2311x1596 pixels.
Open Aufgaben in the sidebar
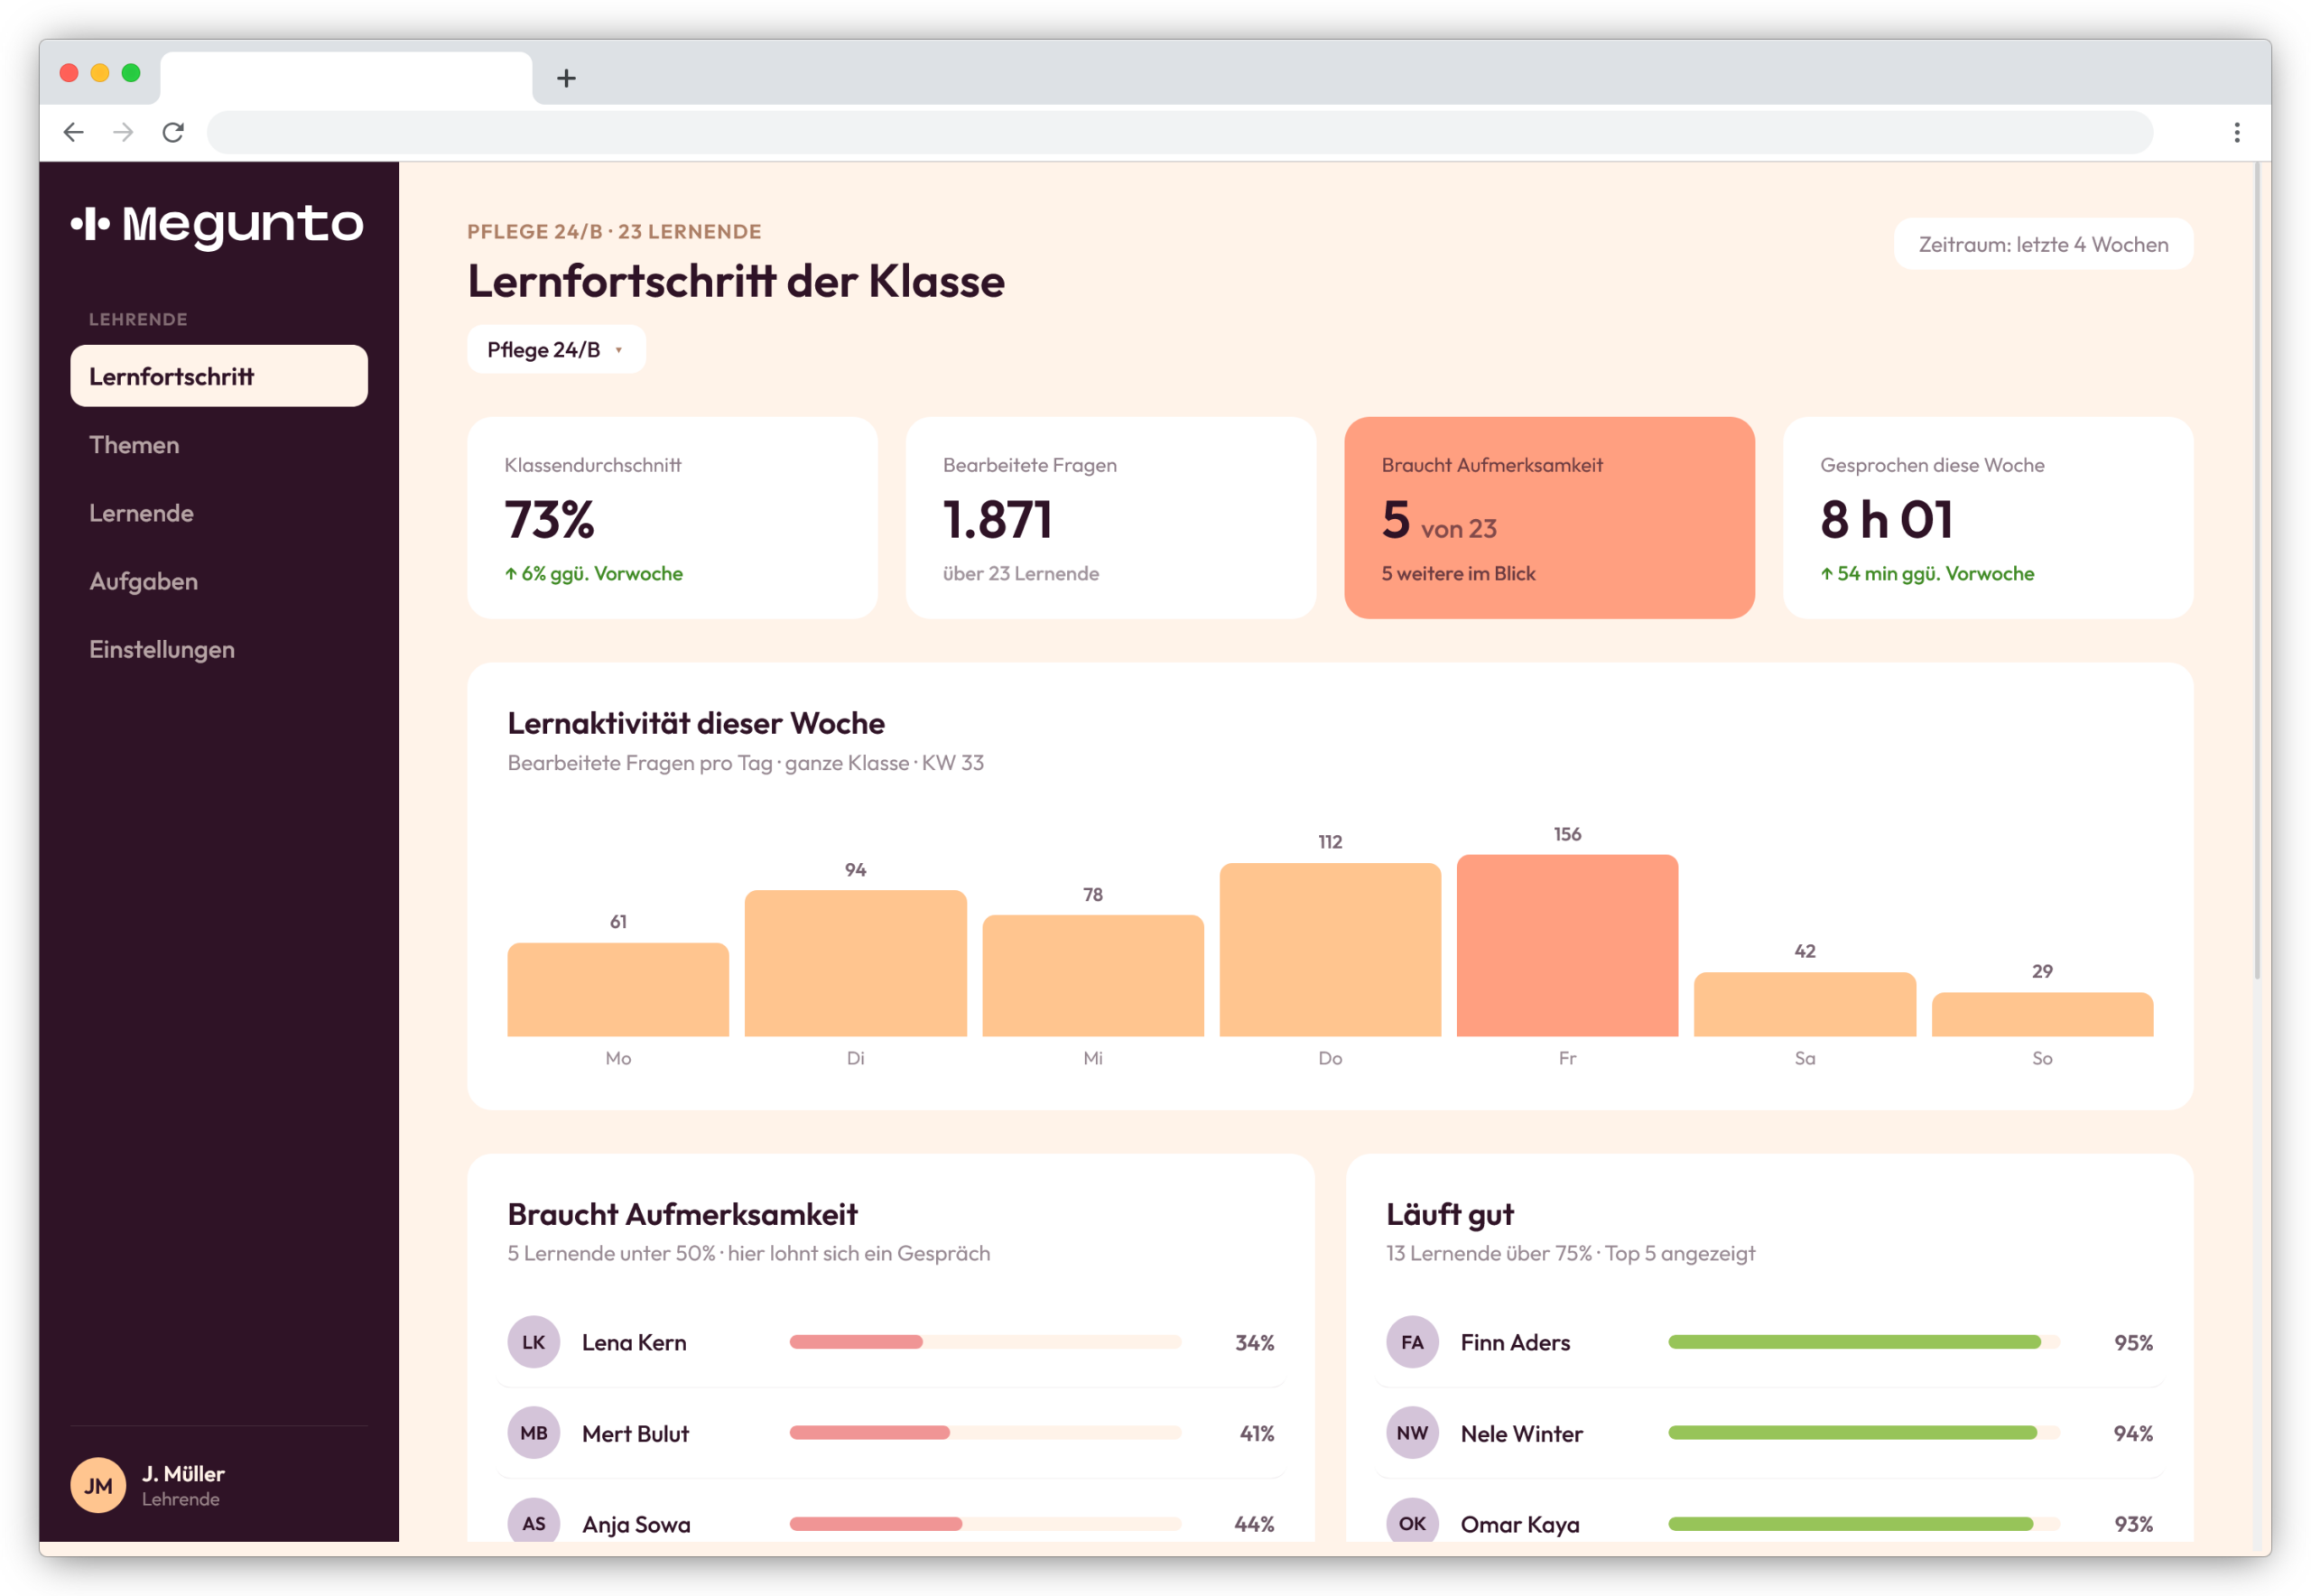219,581
